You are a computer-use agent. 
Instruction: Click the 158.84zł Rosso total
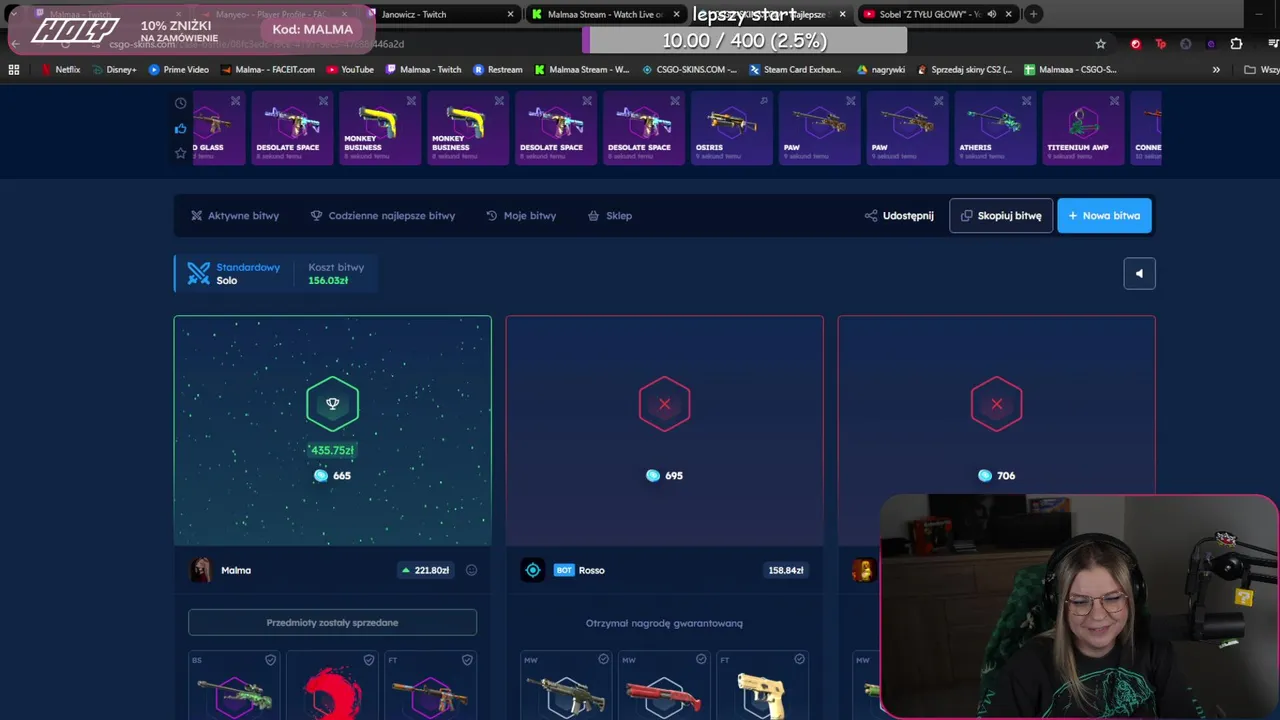[x=786, y=571]
